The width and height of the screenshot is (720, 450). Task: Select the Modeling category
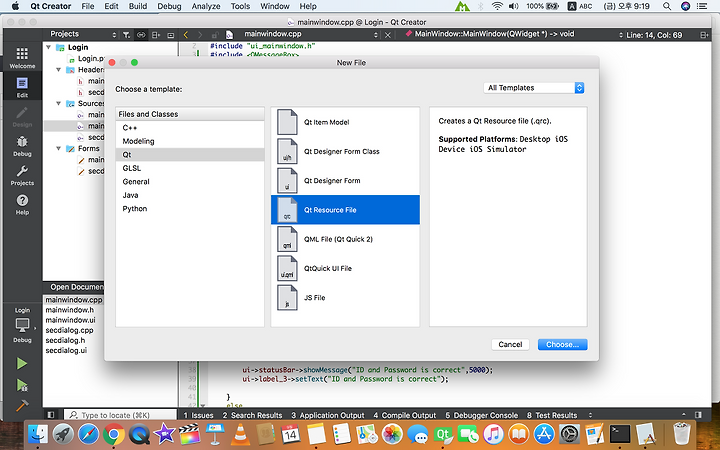click(190, 141)
